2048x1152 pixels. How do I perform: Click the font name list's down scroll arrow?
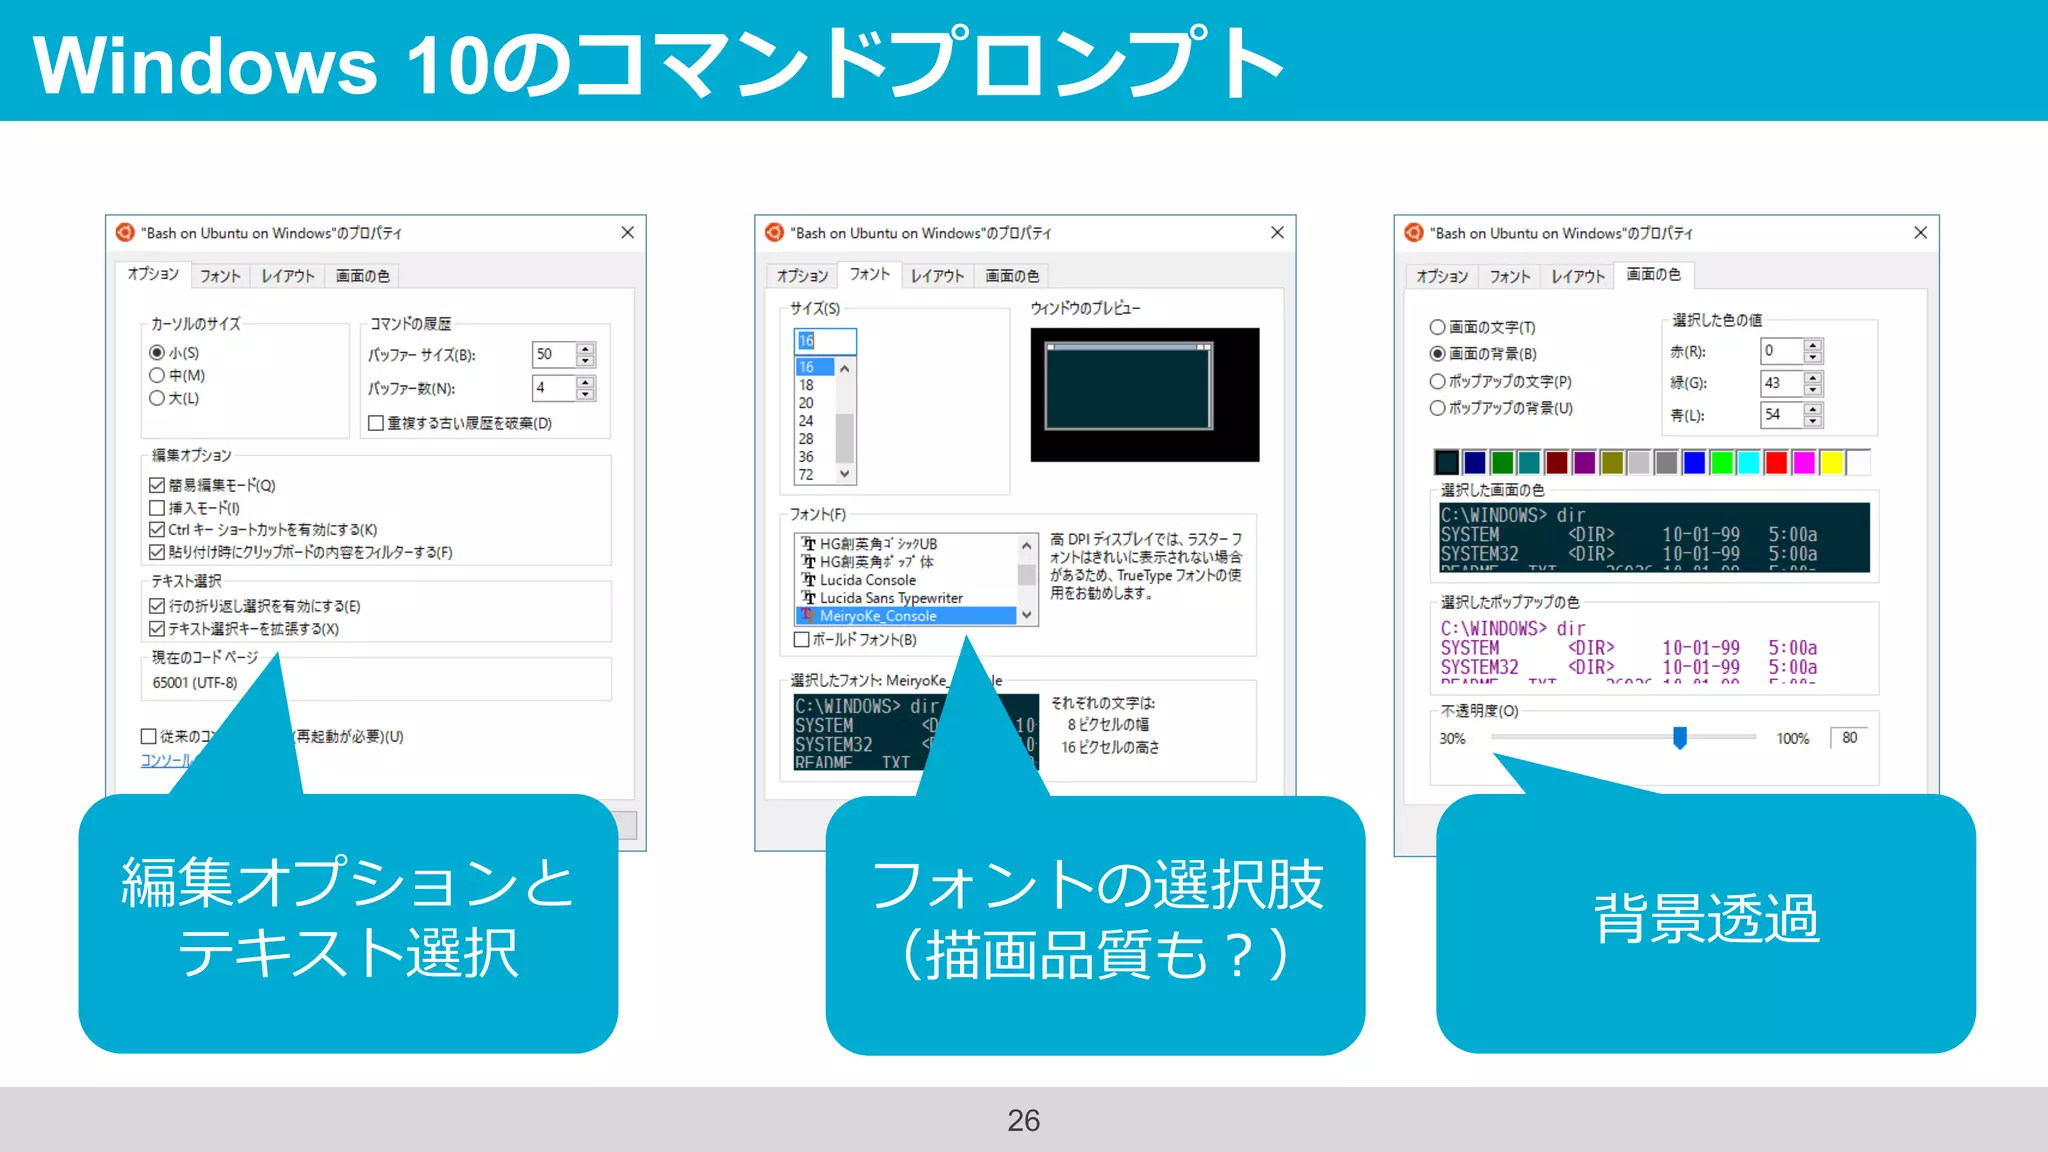1026,616
